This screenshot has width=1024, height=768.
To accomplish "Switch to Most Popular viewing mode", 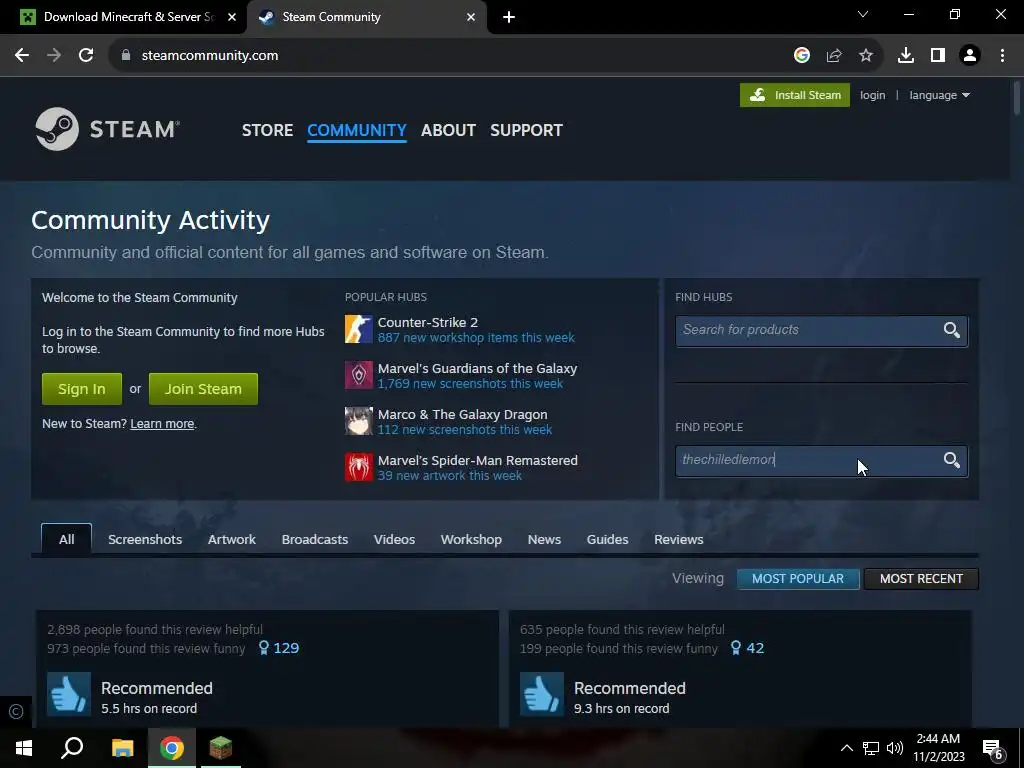I will tap(798, 579).
